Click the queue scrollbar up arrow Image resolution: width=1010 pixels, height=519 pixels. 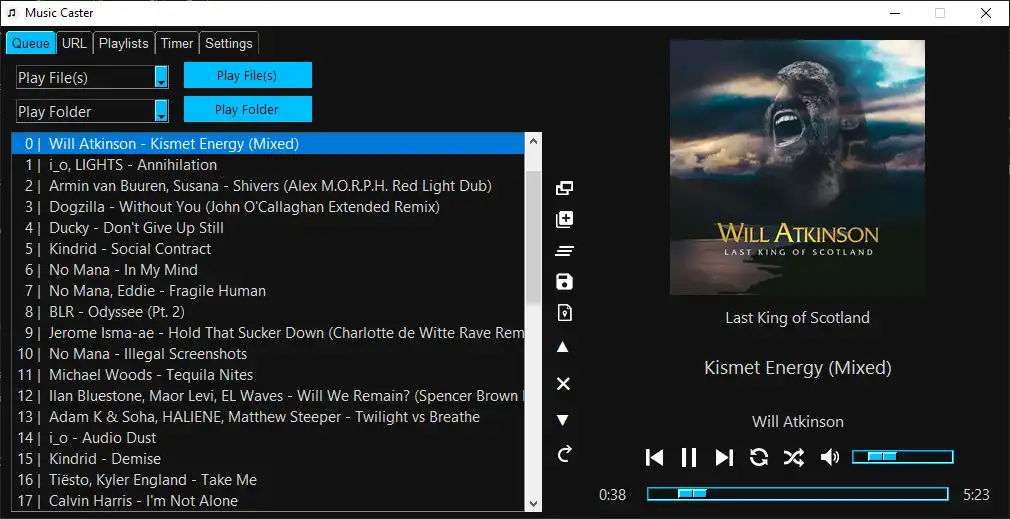(533, 141)
